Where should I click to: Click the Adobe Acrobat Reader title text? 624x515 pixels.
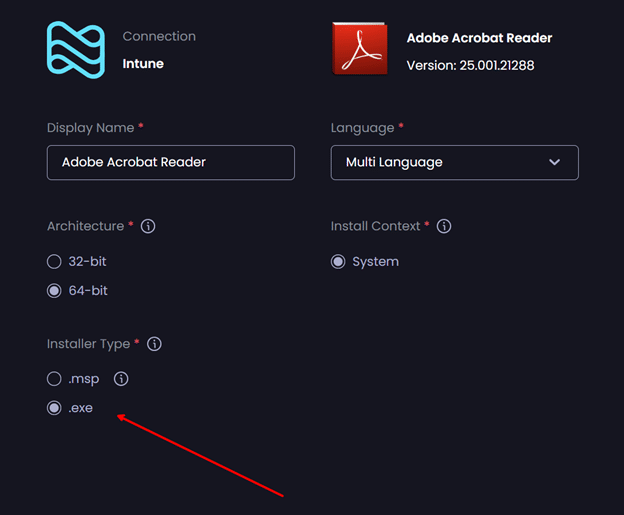point(479,38)
